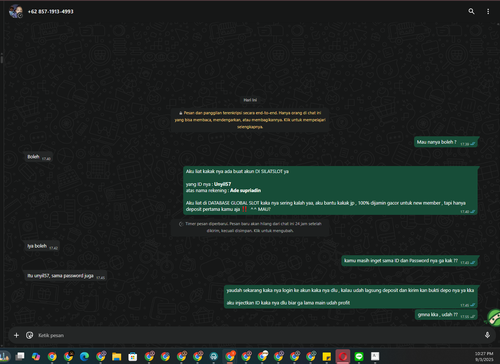500x364 pixels.
Task: Click the disappearing message timer notice
Action: (x=250, y=227)
